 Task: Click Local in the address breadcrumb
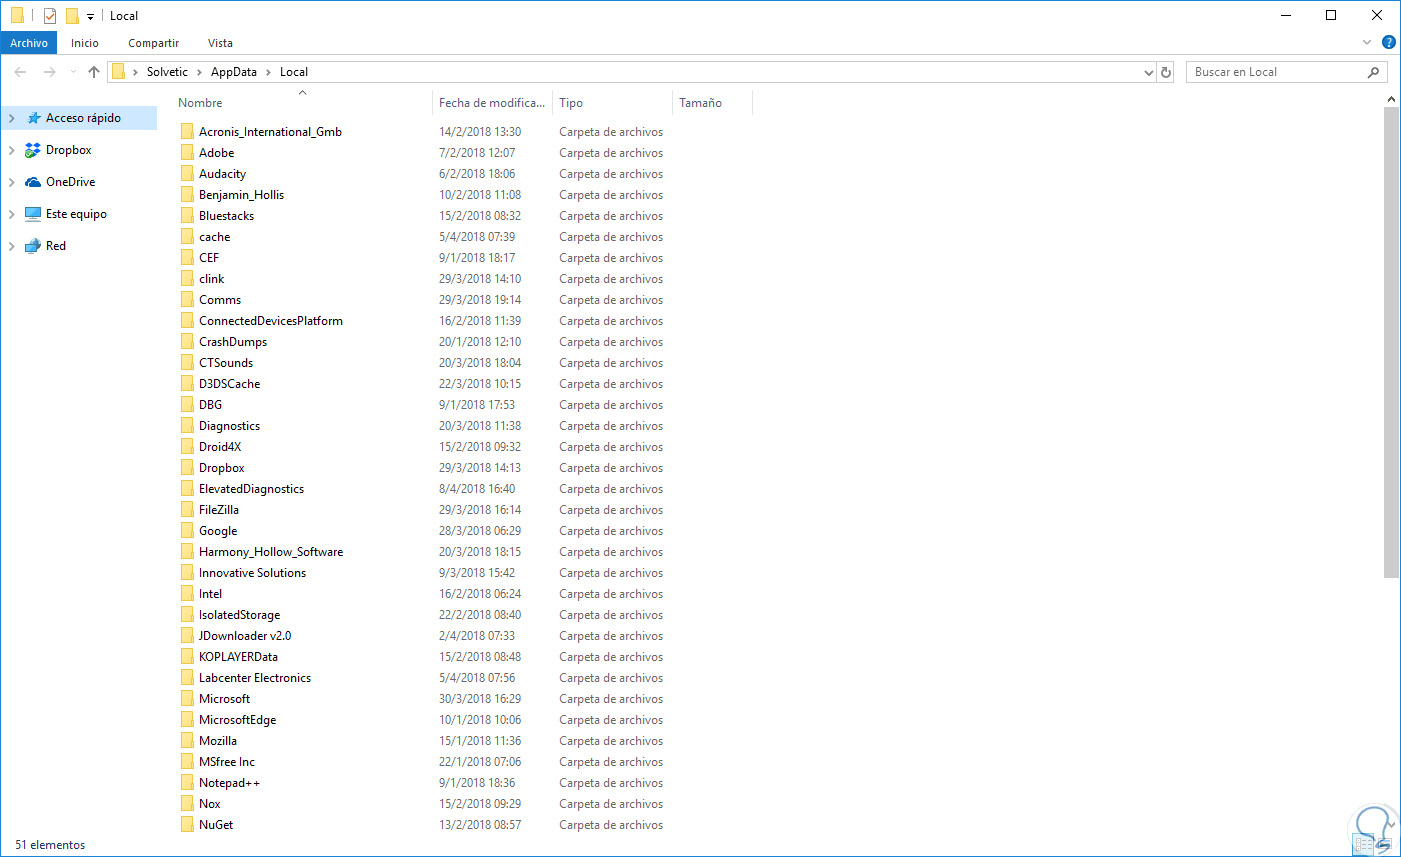pyautogui.click(x=294, y=72)
